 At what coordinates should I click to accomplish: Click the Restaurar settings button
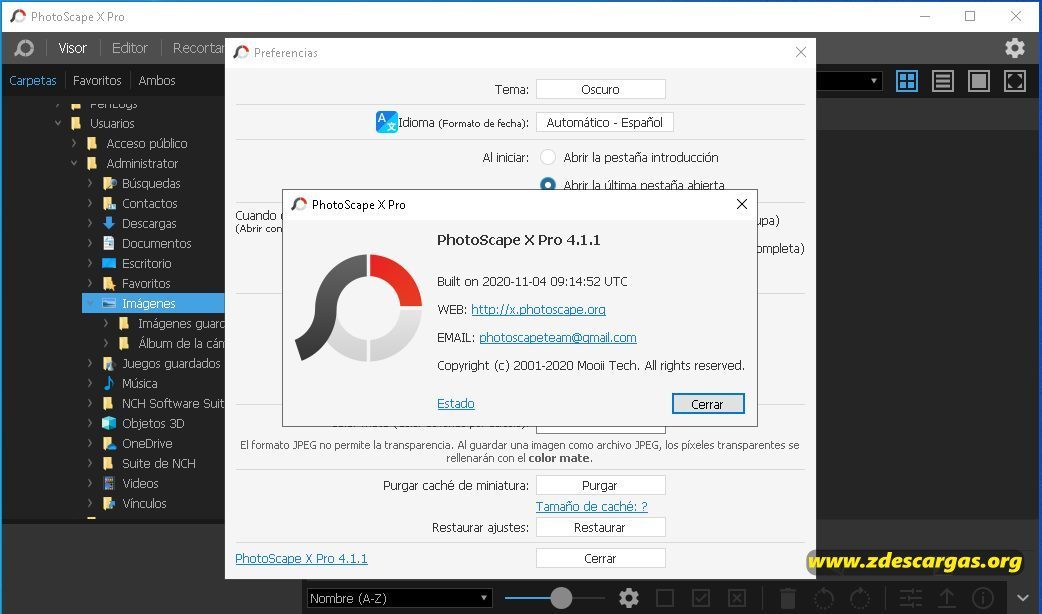click(600, 527)
